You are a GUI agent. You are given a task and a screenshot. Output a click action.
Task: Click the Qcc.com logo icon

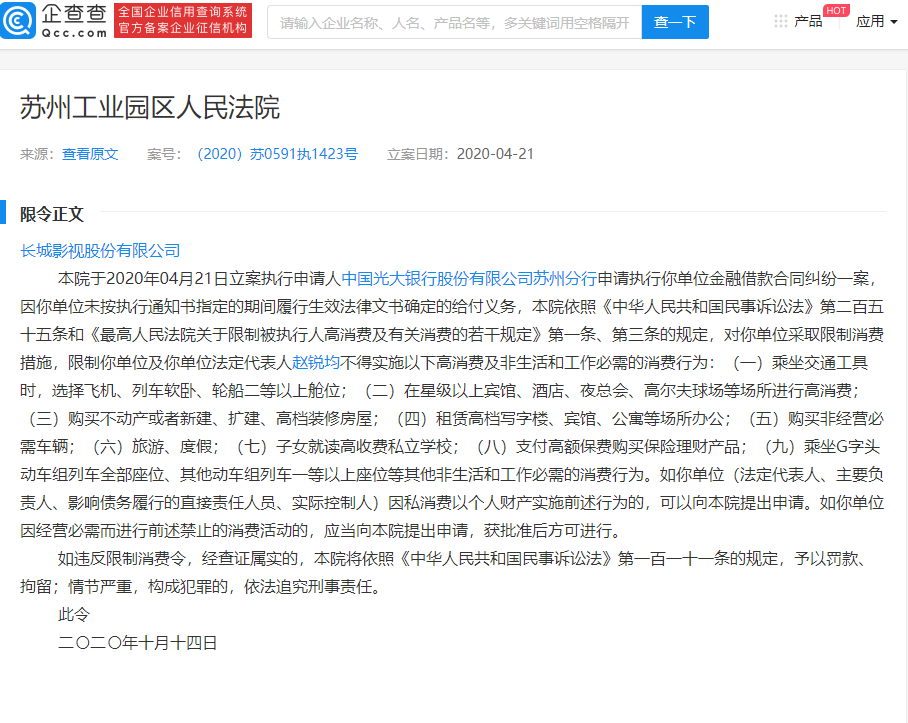click(x=18, y=21)
